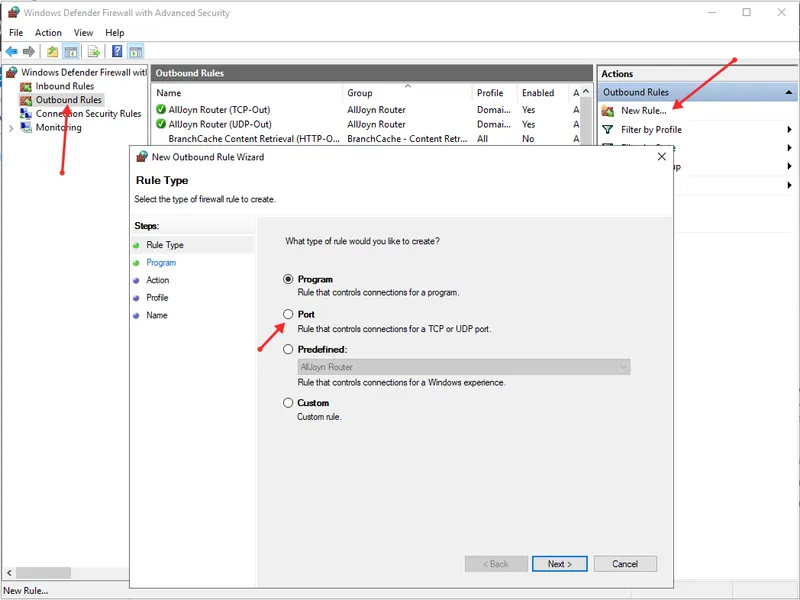This screenshot has height=600, width=800.
Task: Click the Back arrow toolbar icon
Action: pos(12,51)
